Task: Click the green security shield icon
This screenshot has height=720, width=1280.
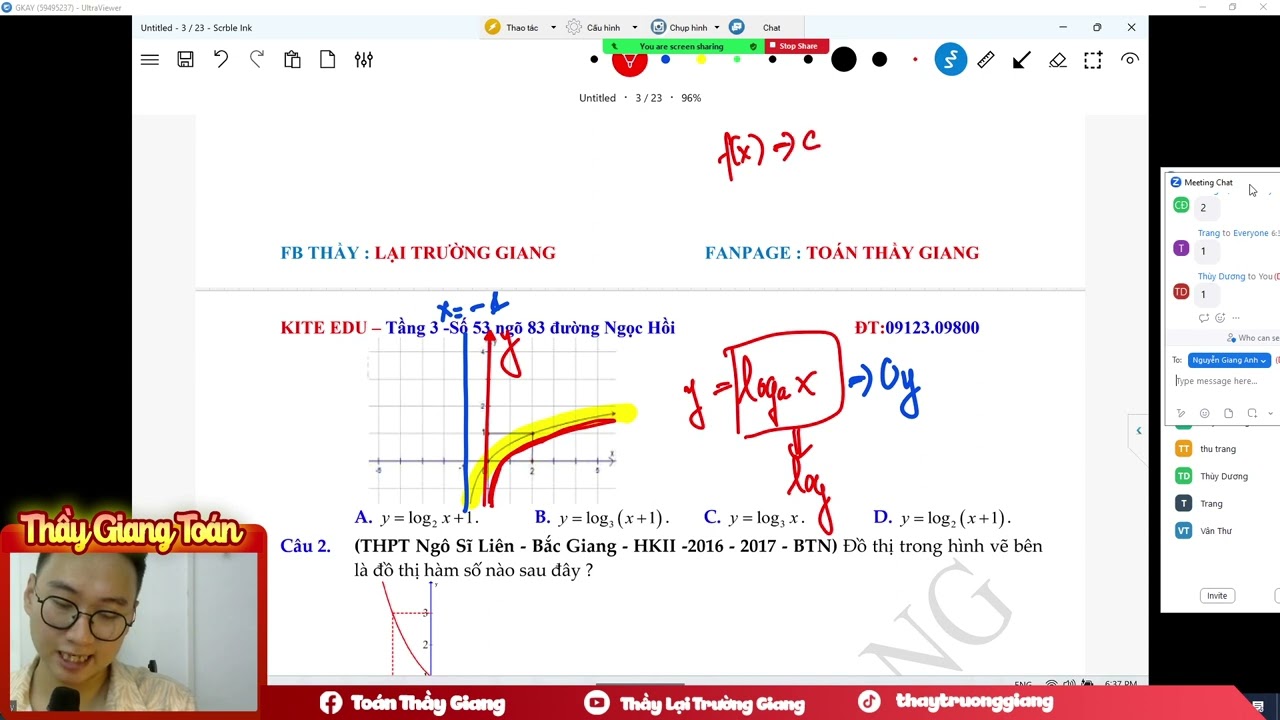Action: click(x=753, y=46)
